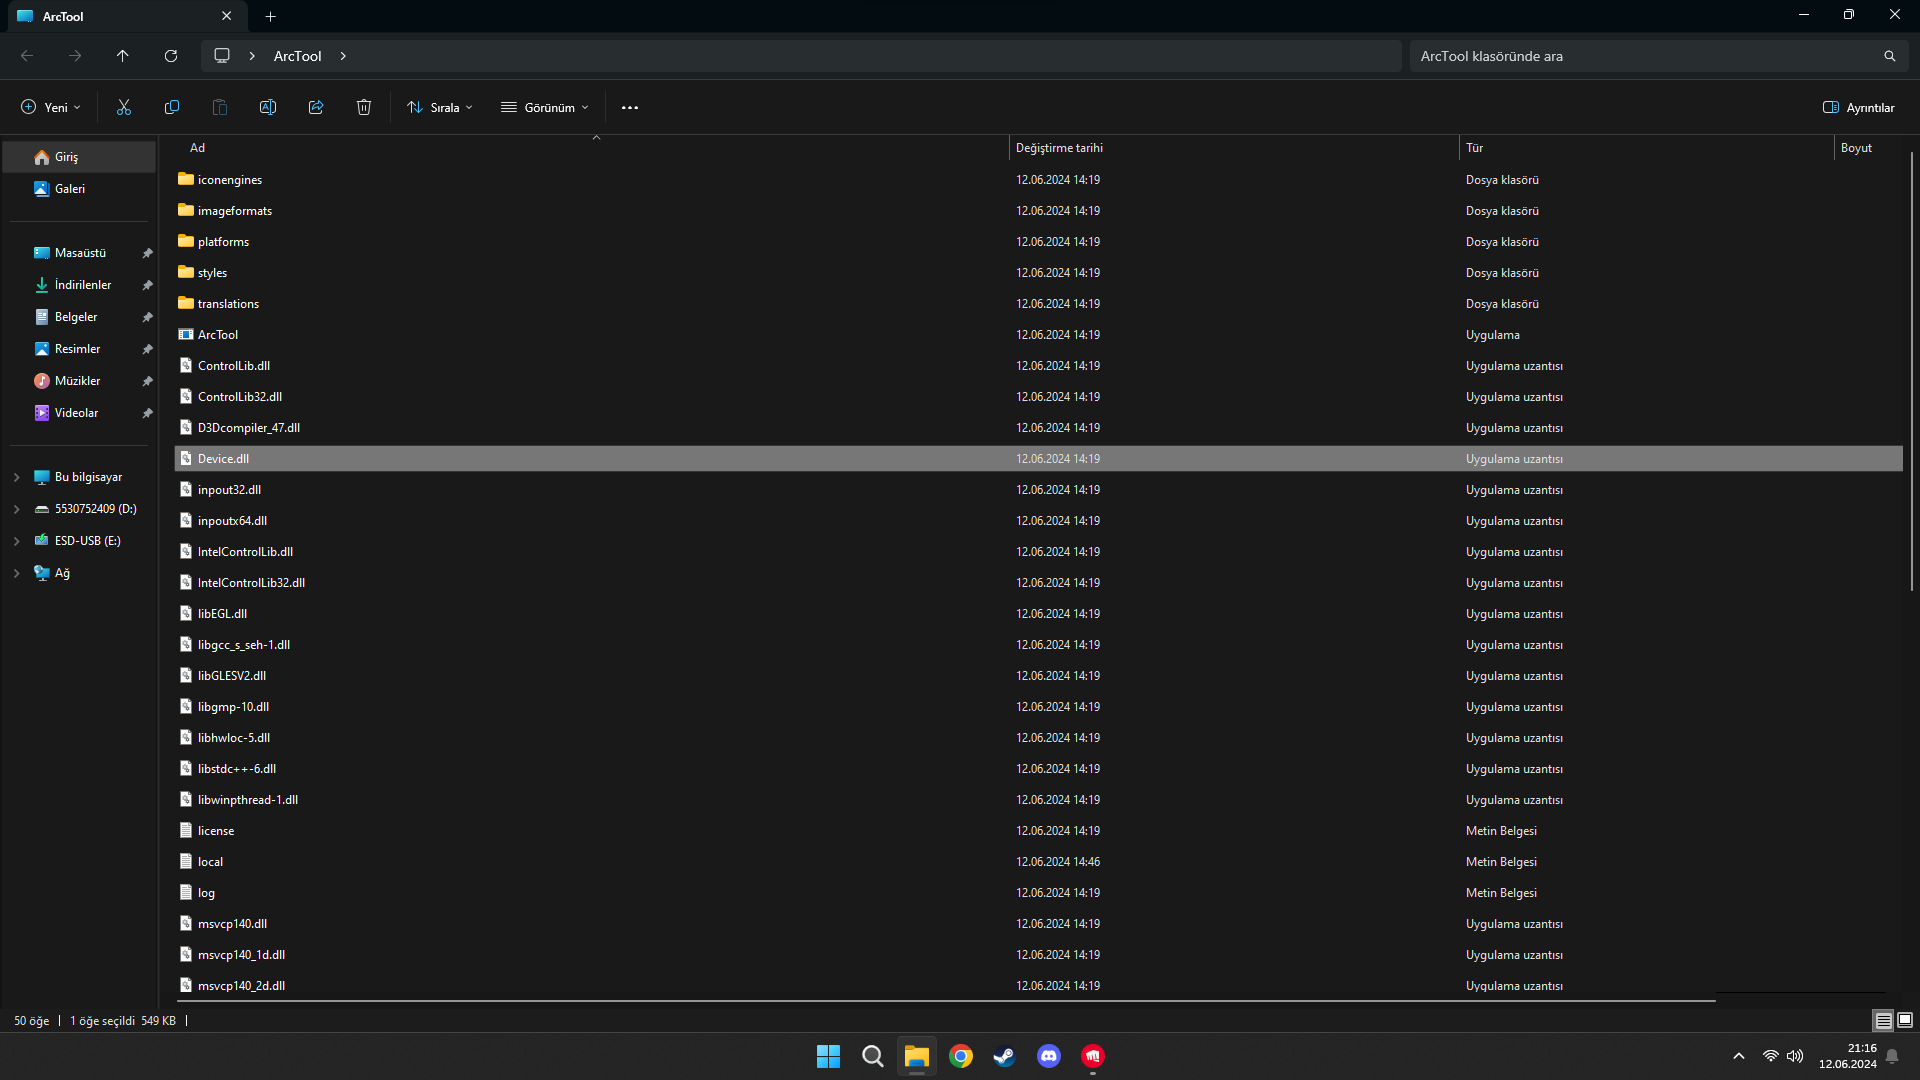The width and height of the screenshot is (1920, 1080).
Task: Sort by the Ad column header
Action: coord(592,148)
